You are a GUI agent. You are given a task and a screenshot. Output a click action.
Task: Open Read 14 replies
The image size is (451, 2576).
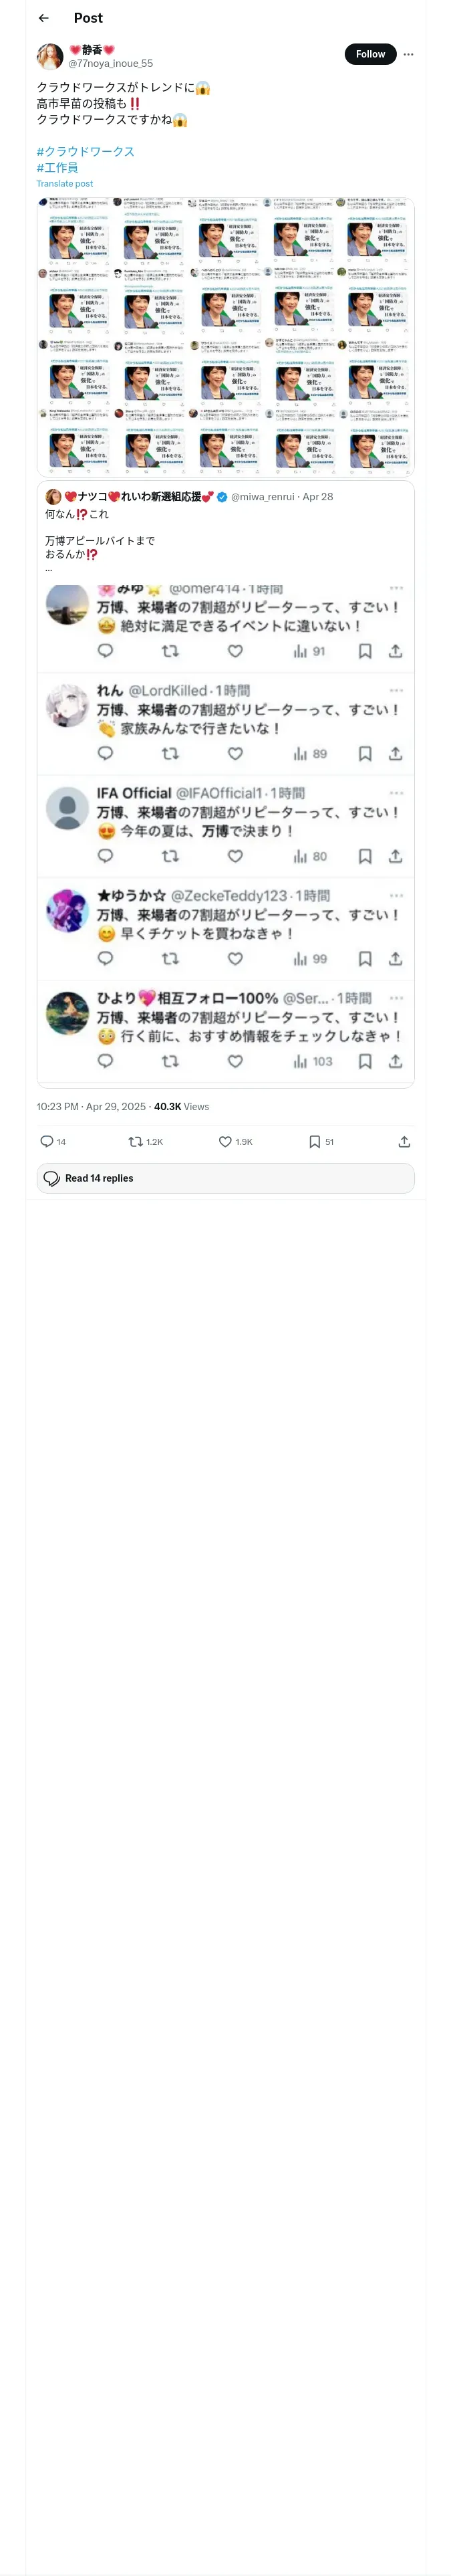pos(225,1178)
